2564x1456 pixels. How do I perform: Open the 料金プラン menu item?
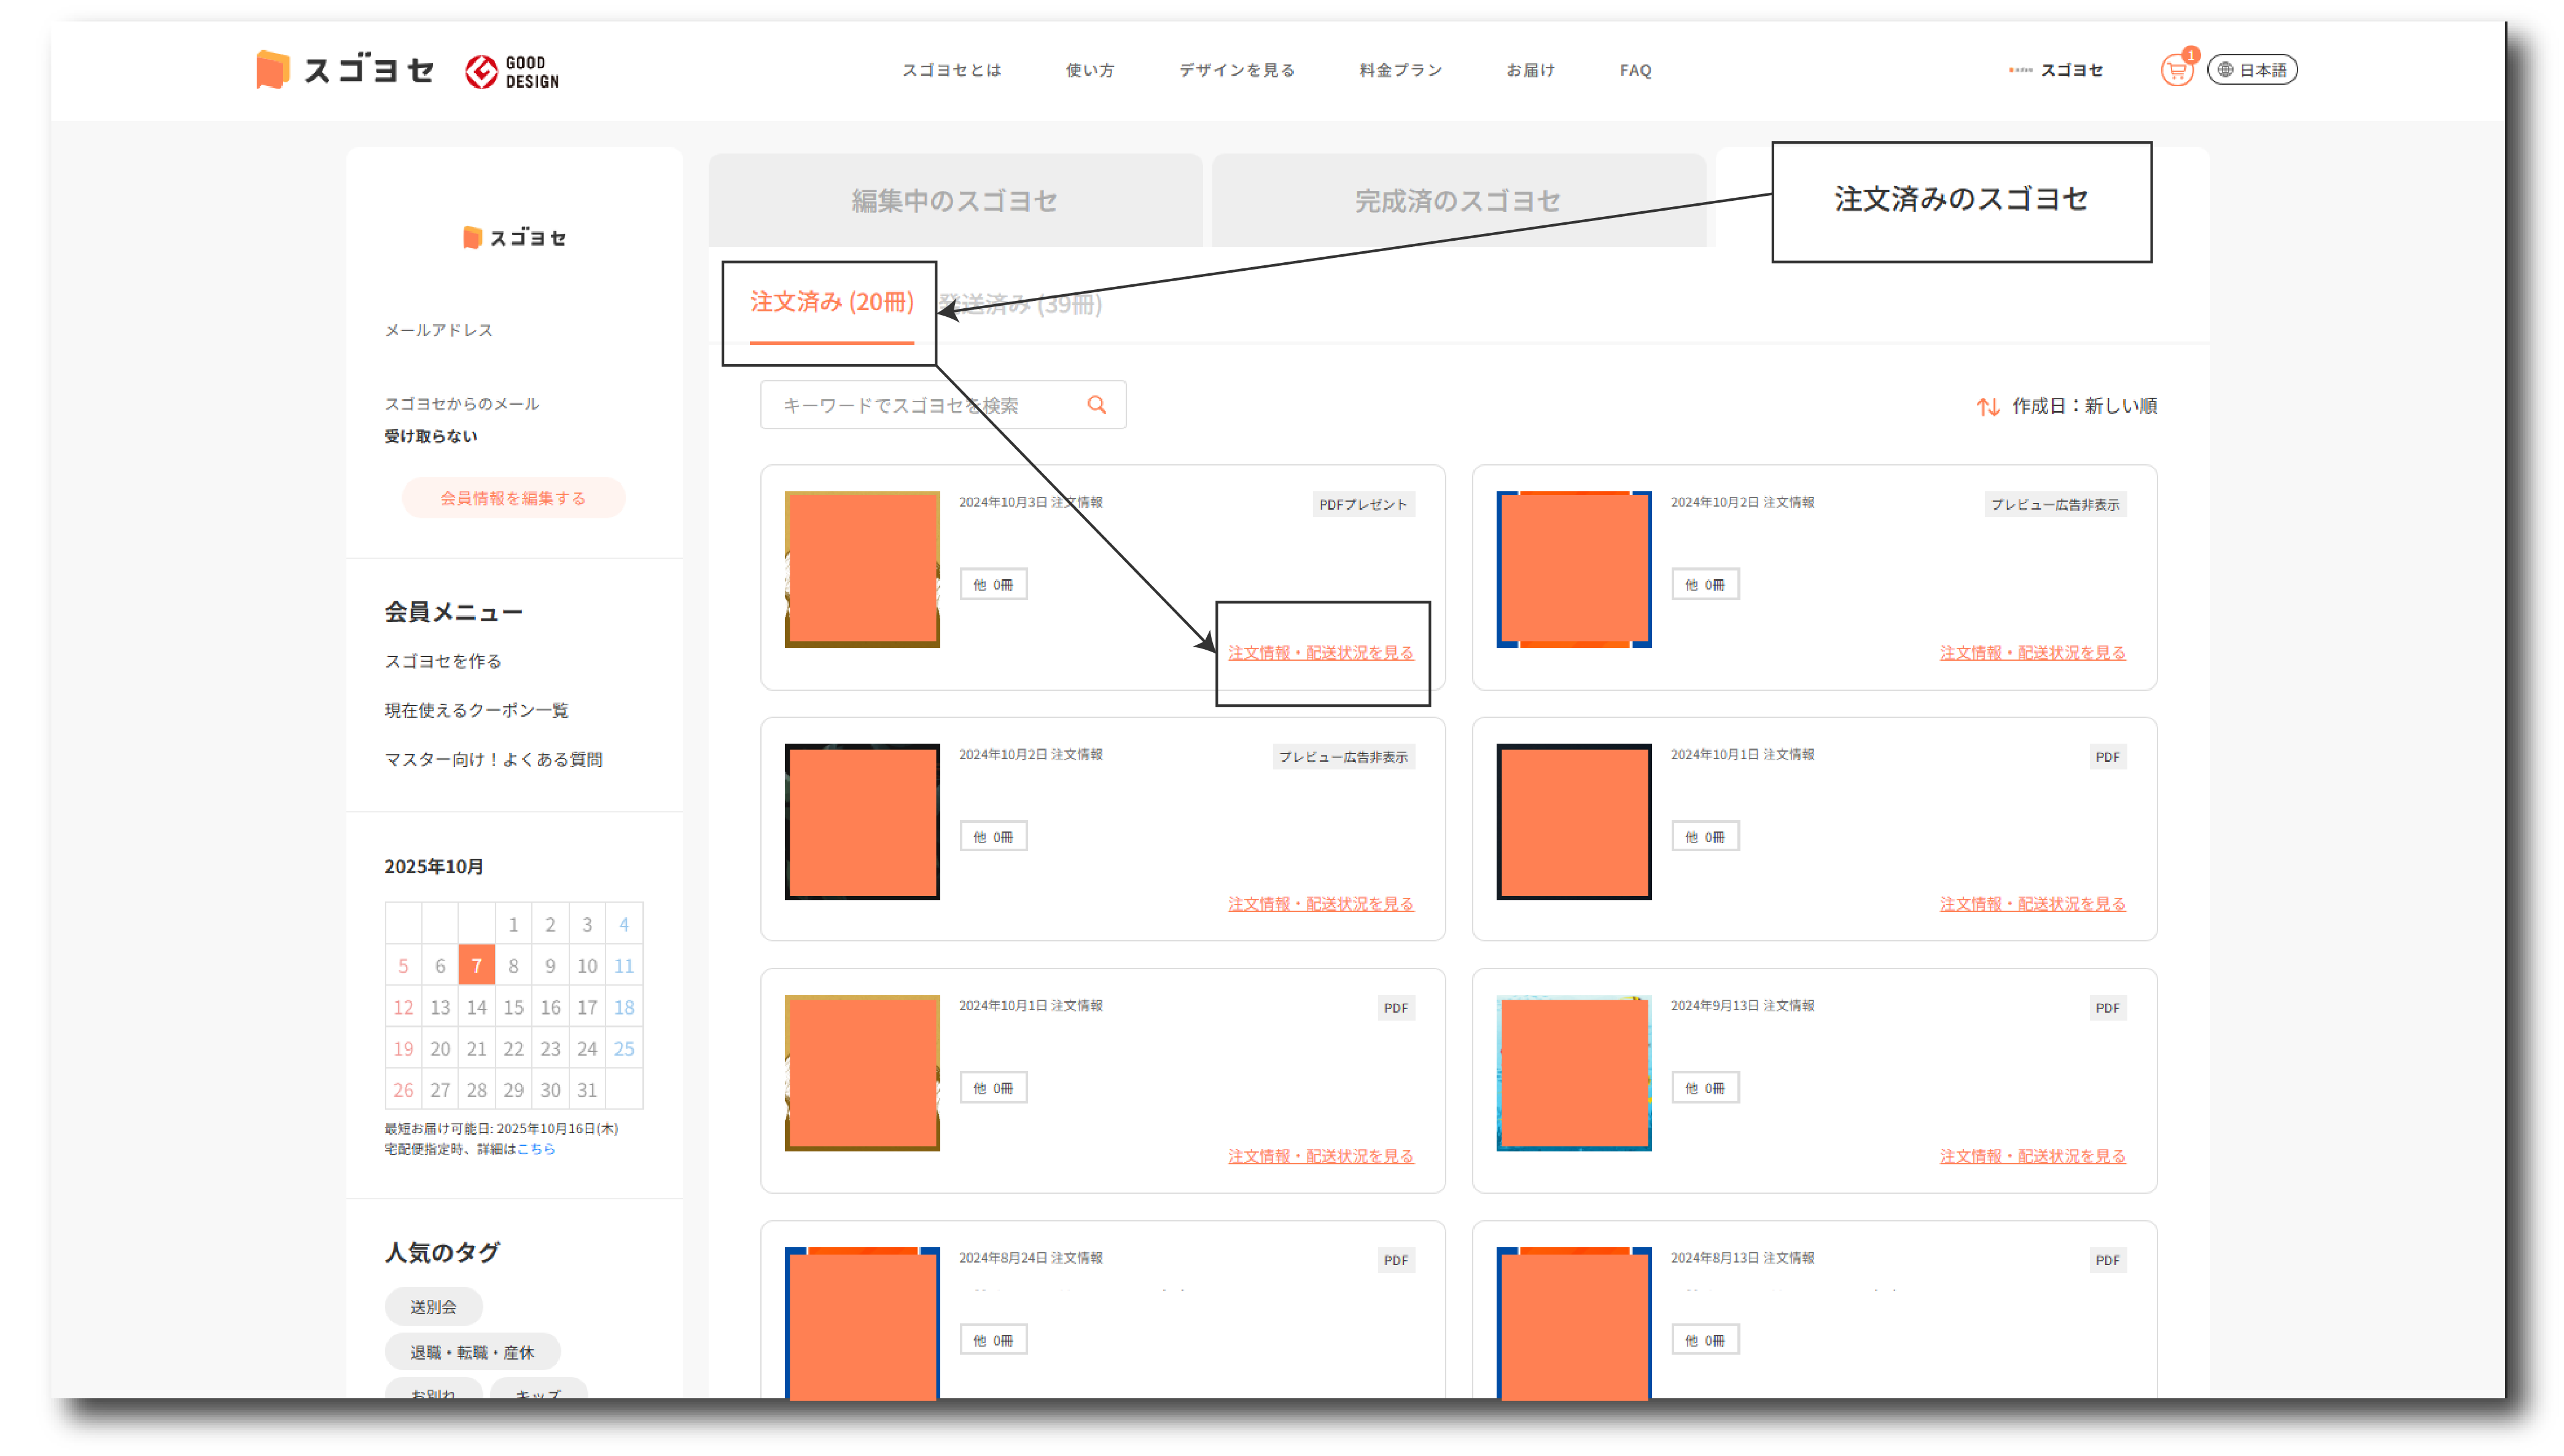tap(1400, 70)
